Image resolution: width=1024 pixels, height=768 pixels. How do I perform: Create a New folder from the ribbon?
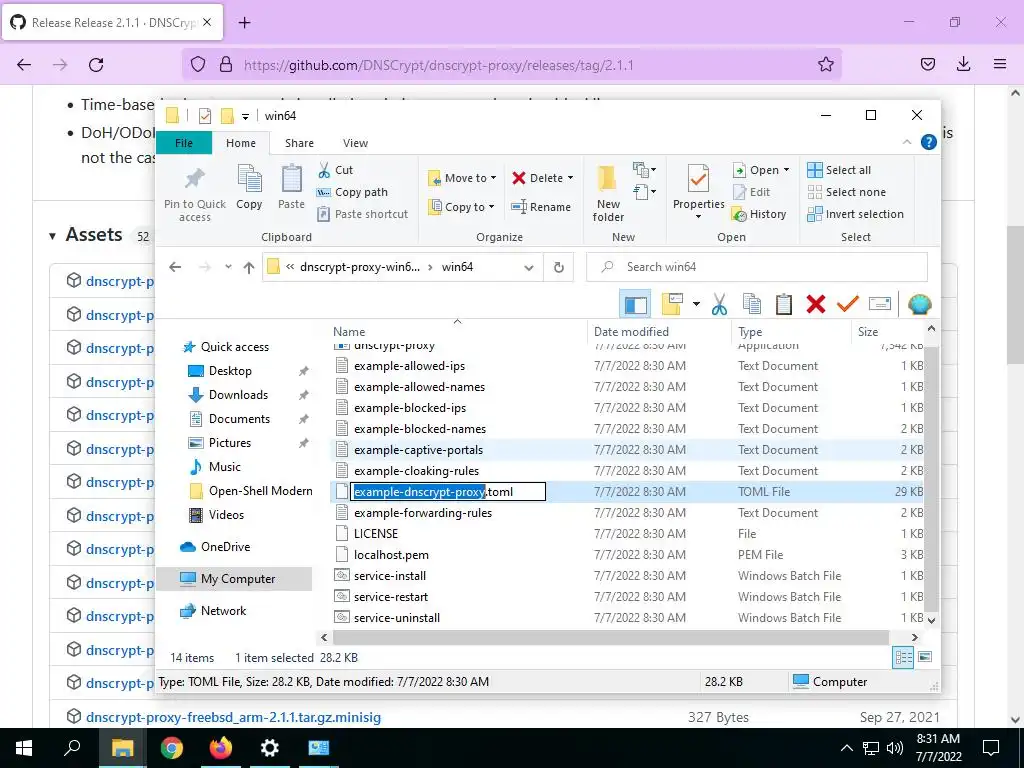[608, 193]
